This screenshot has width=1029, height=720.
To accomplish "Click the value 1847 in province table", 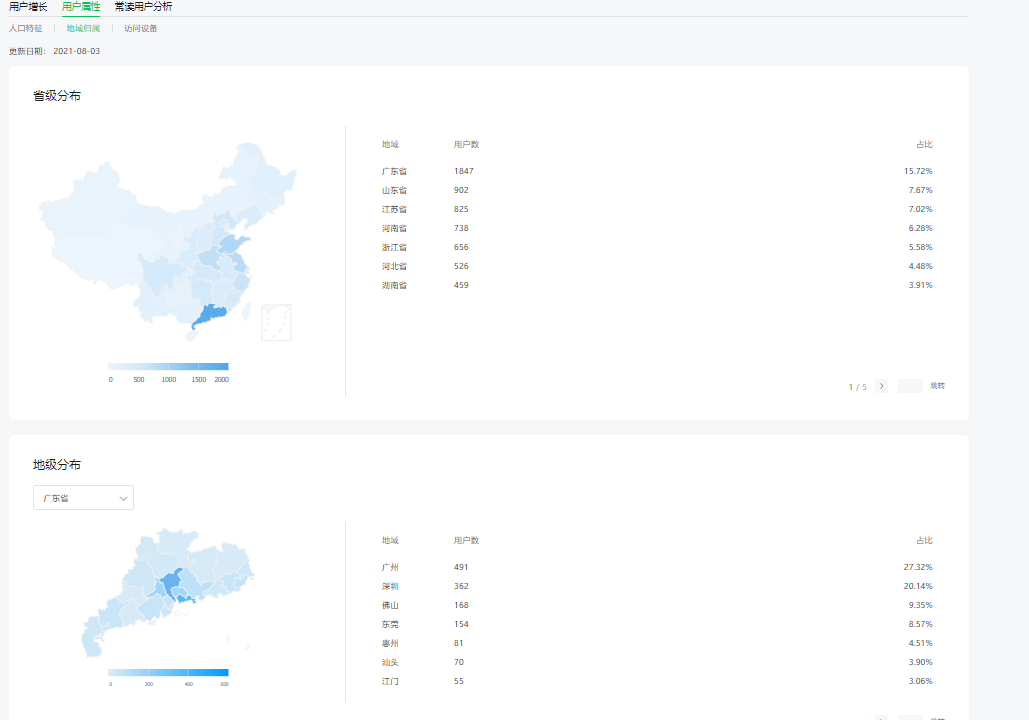I will (463, 171).
